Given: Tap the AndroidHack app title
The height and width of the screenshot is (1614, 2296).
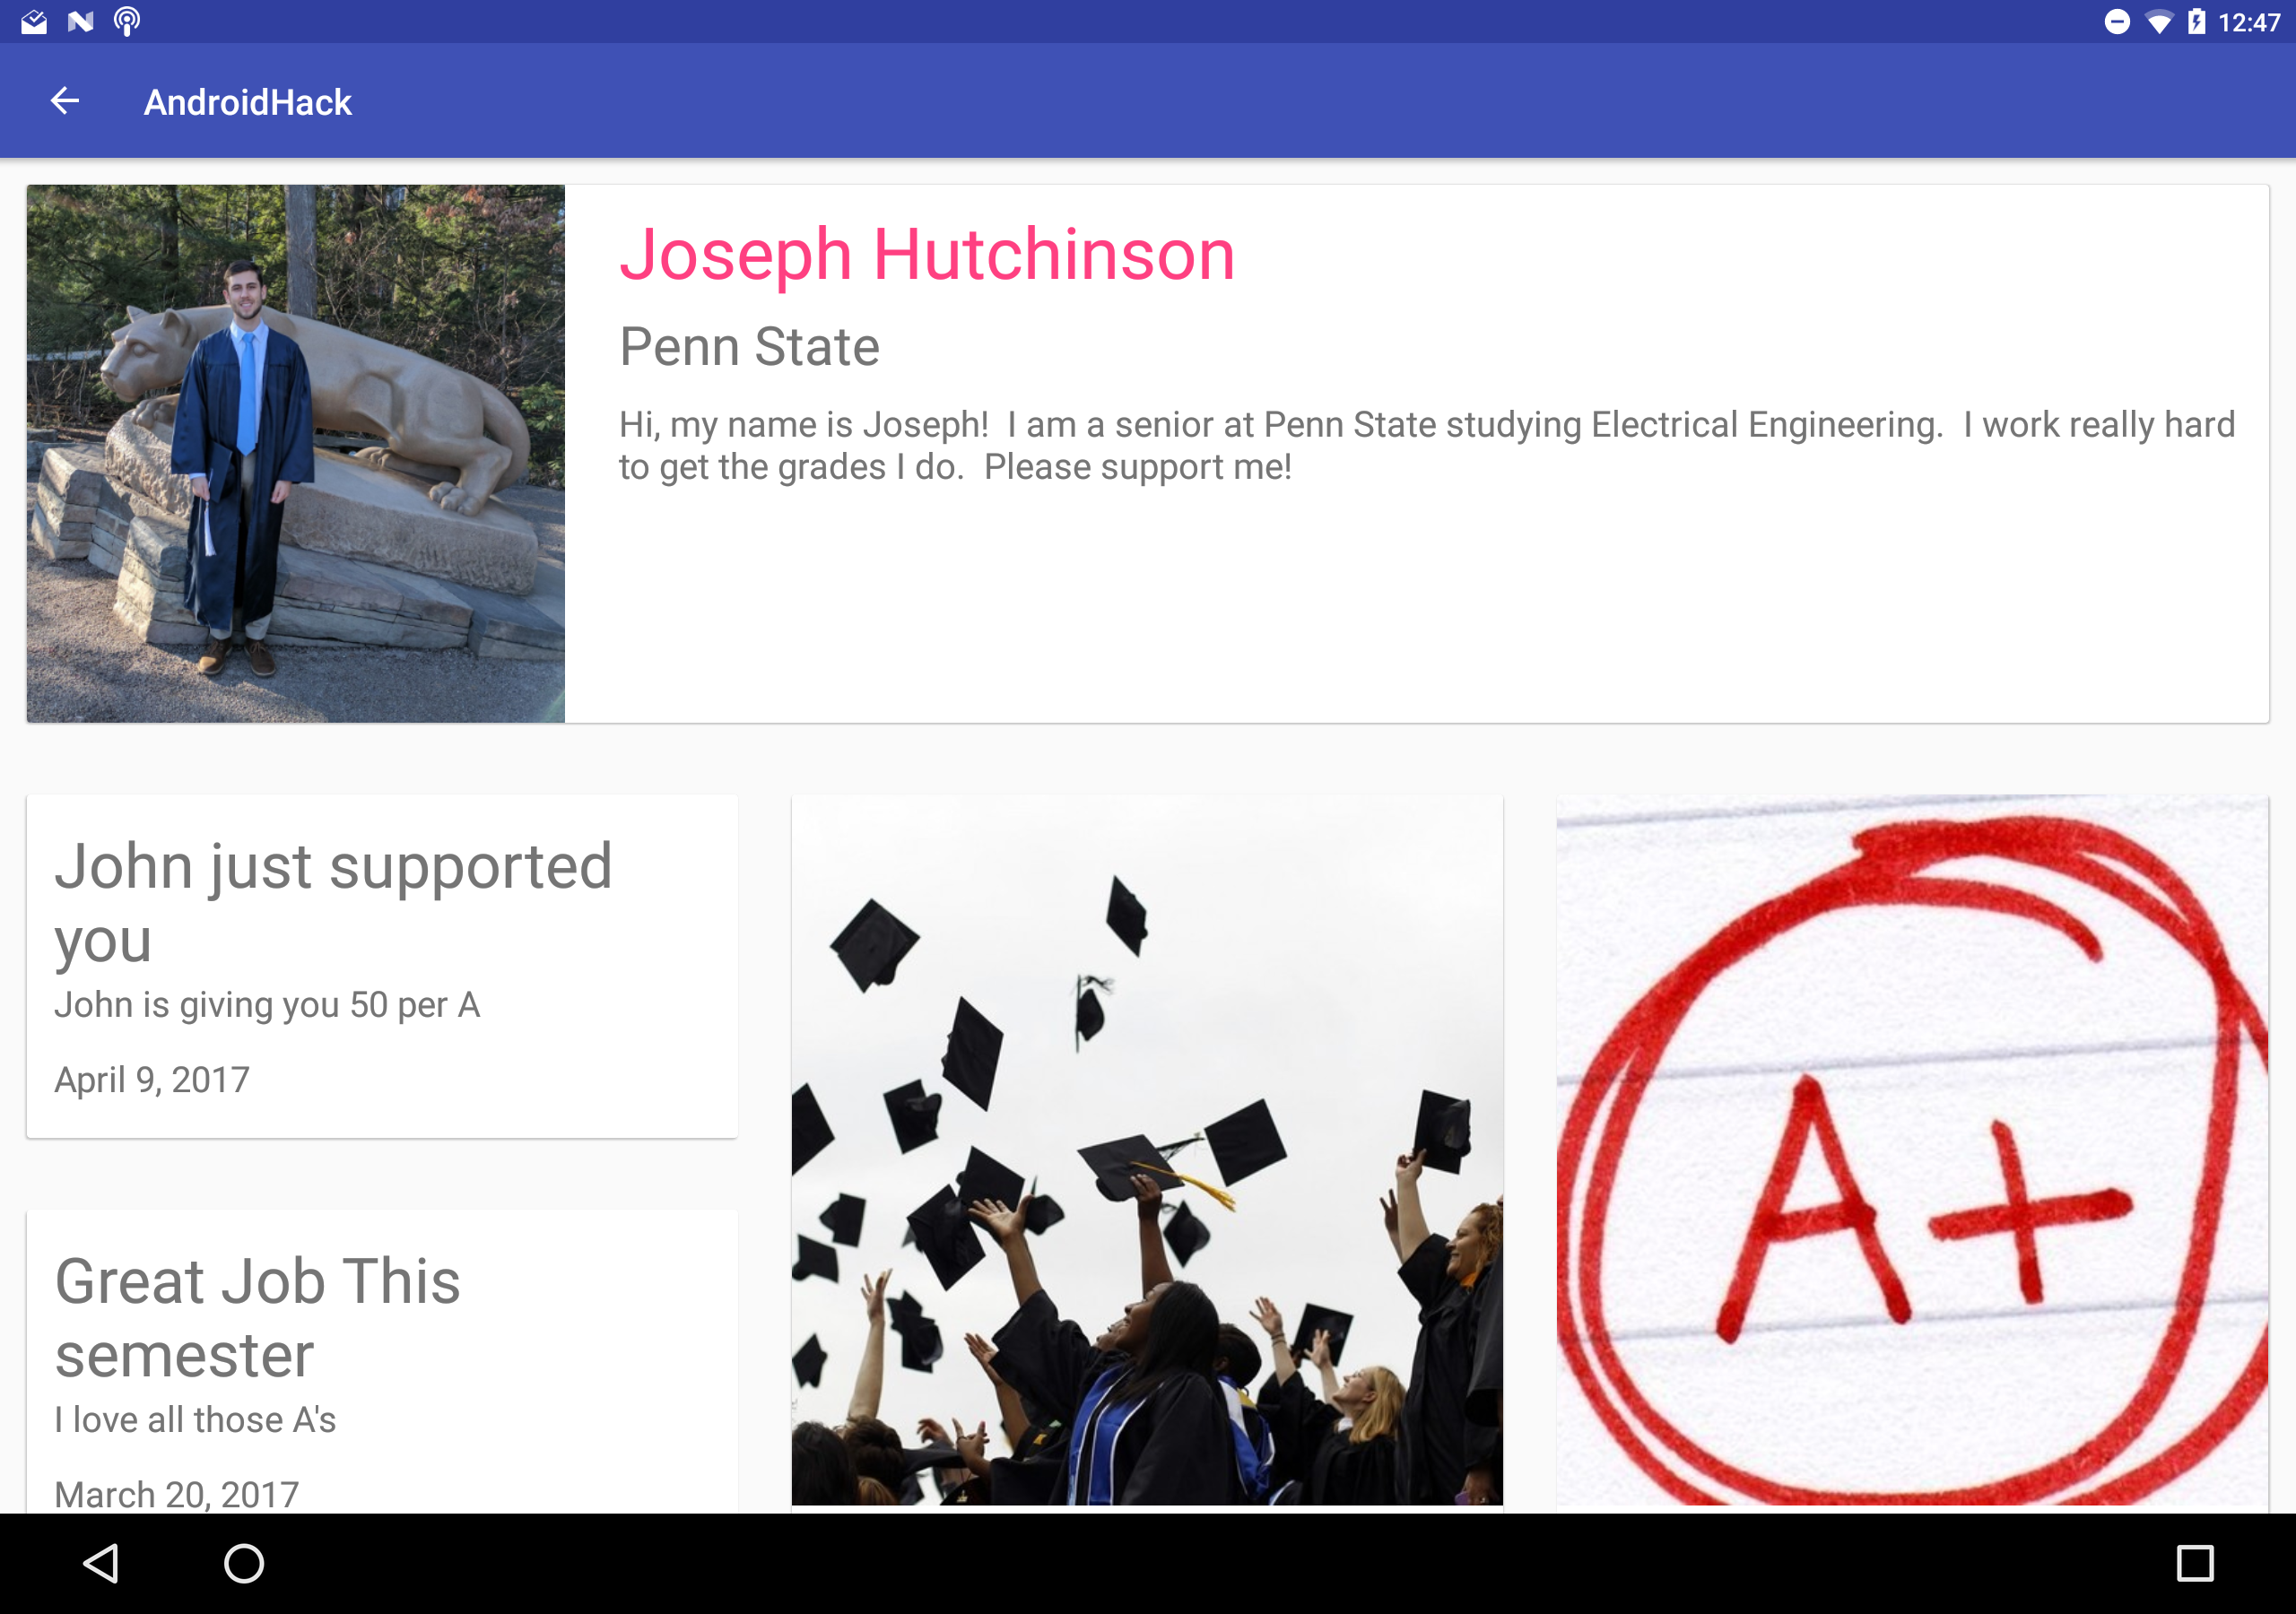Looking at the screenshot, I should (x=247, y=102).
